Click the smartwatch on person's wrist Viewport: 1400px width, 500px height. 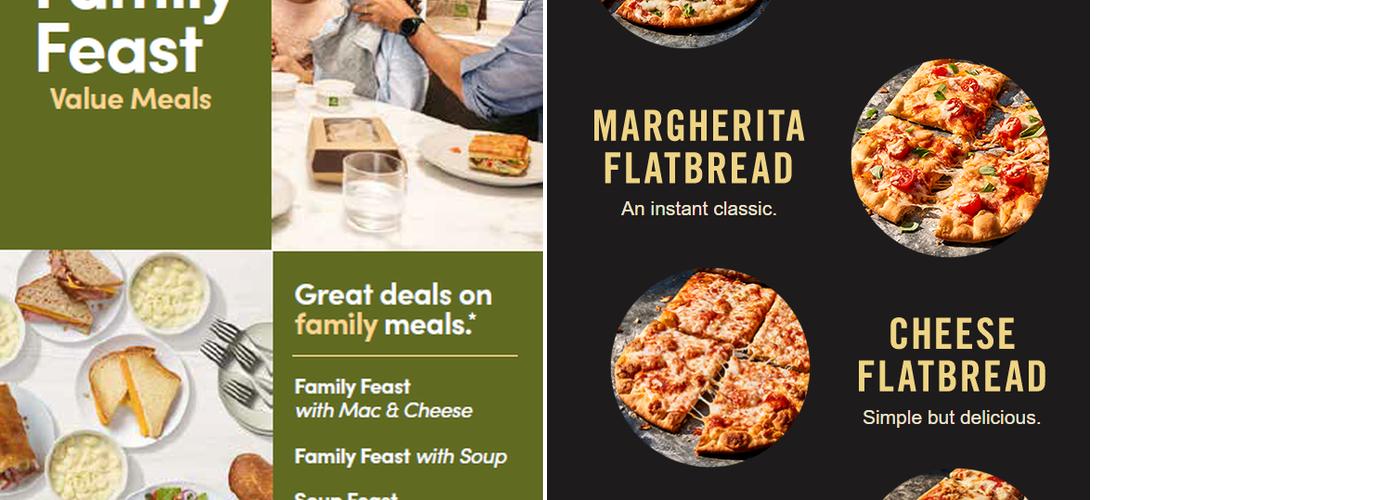(412, 27)
